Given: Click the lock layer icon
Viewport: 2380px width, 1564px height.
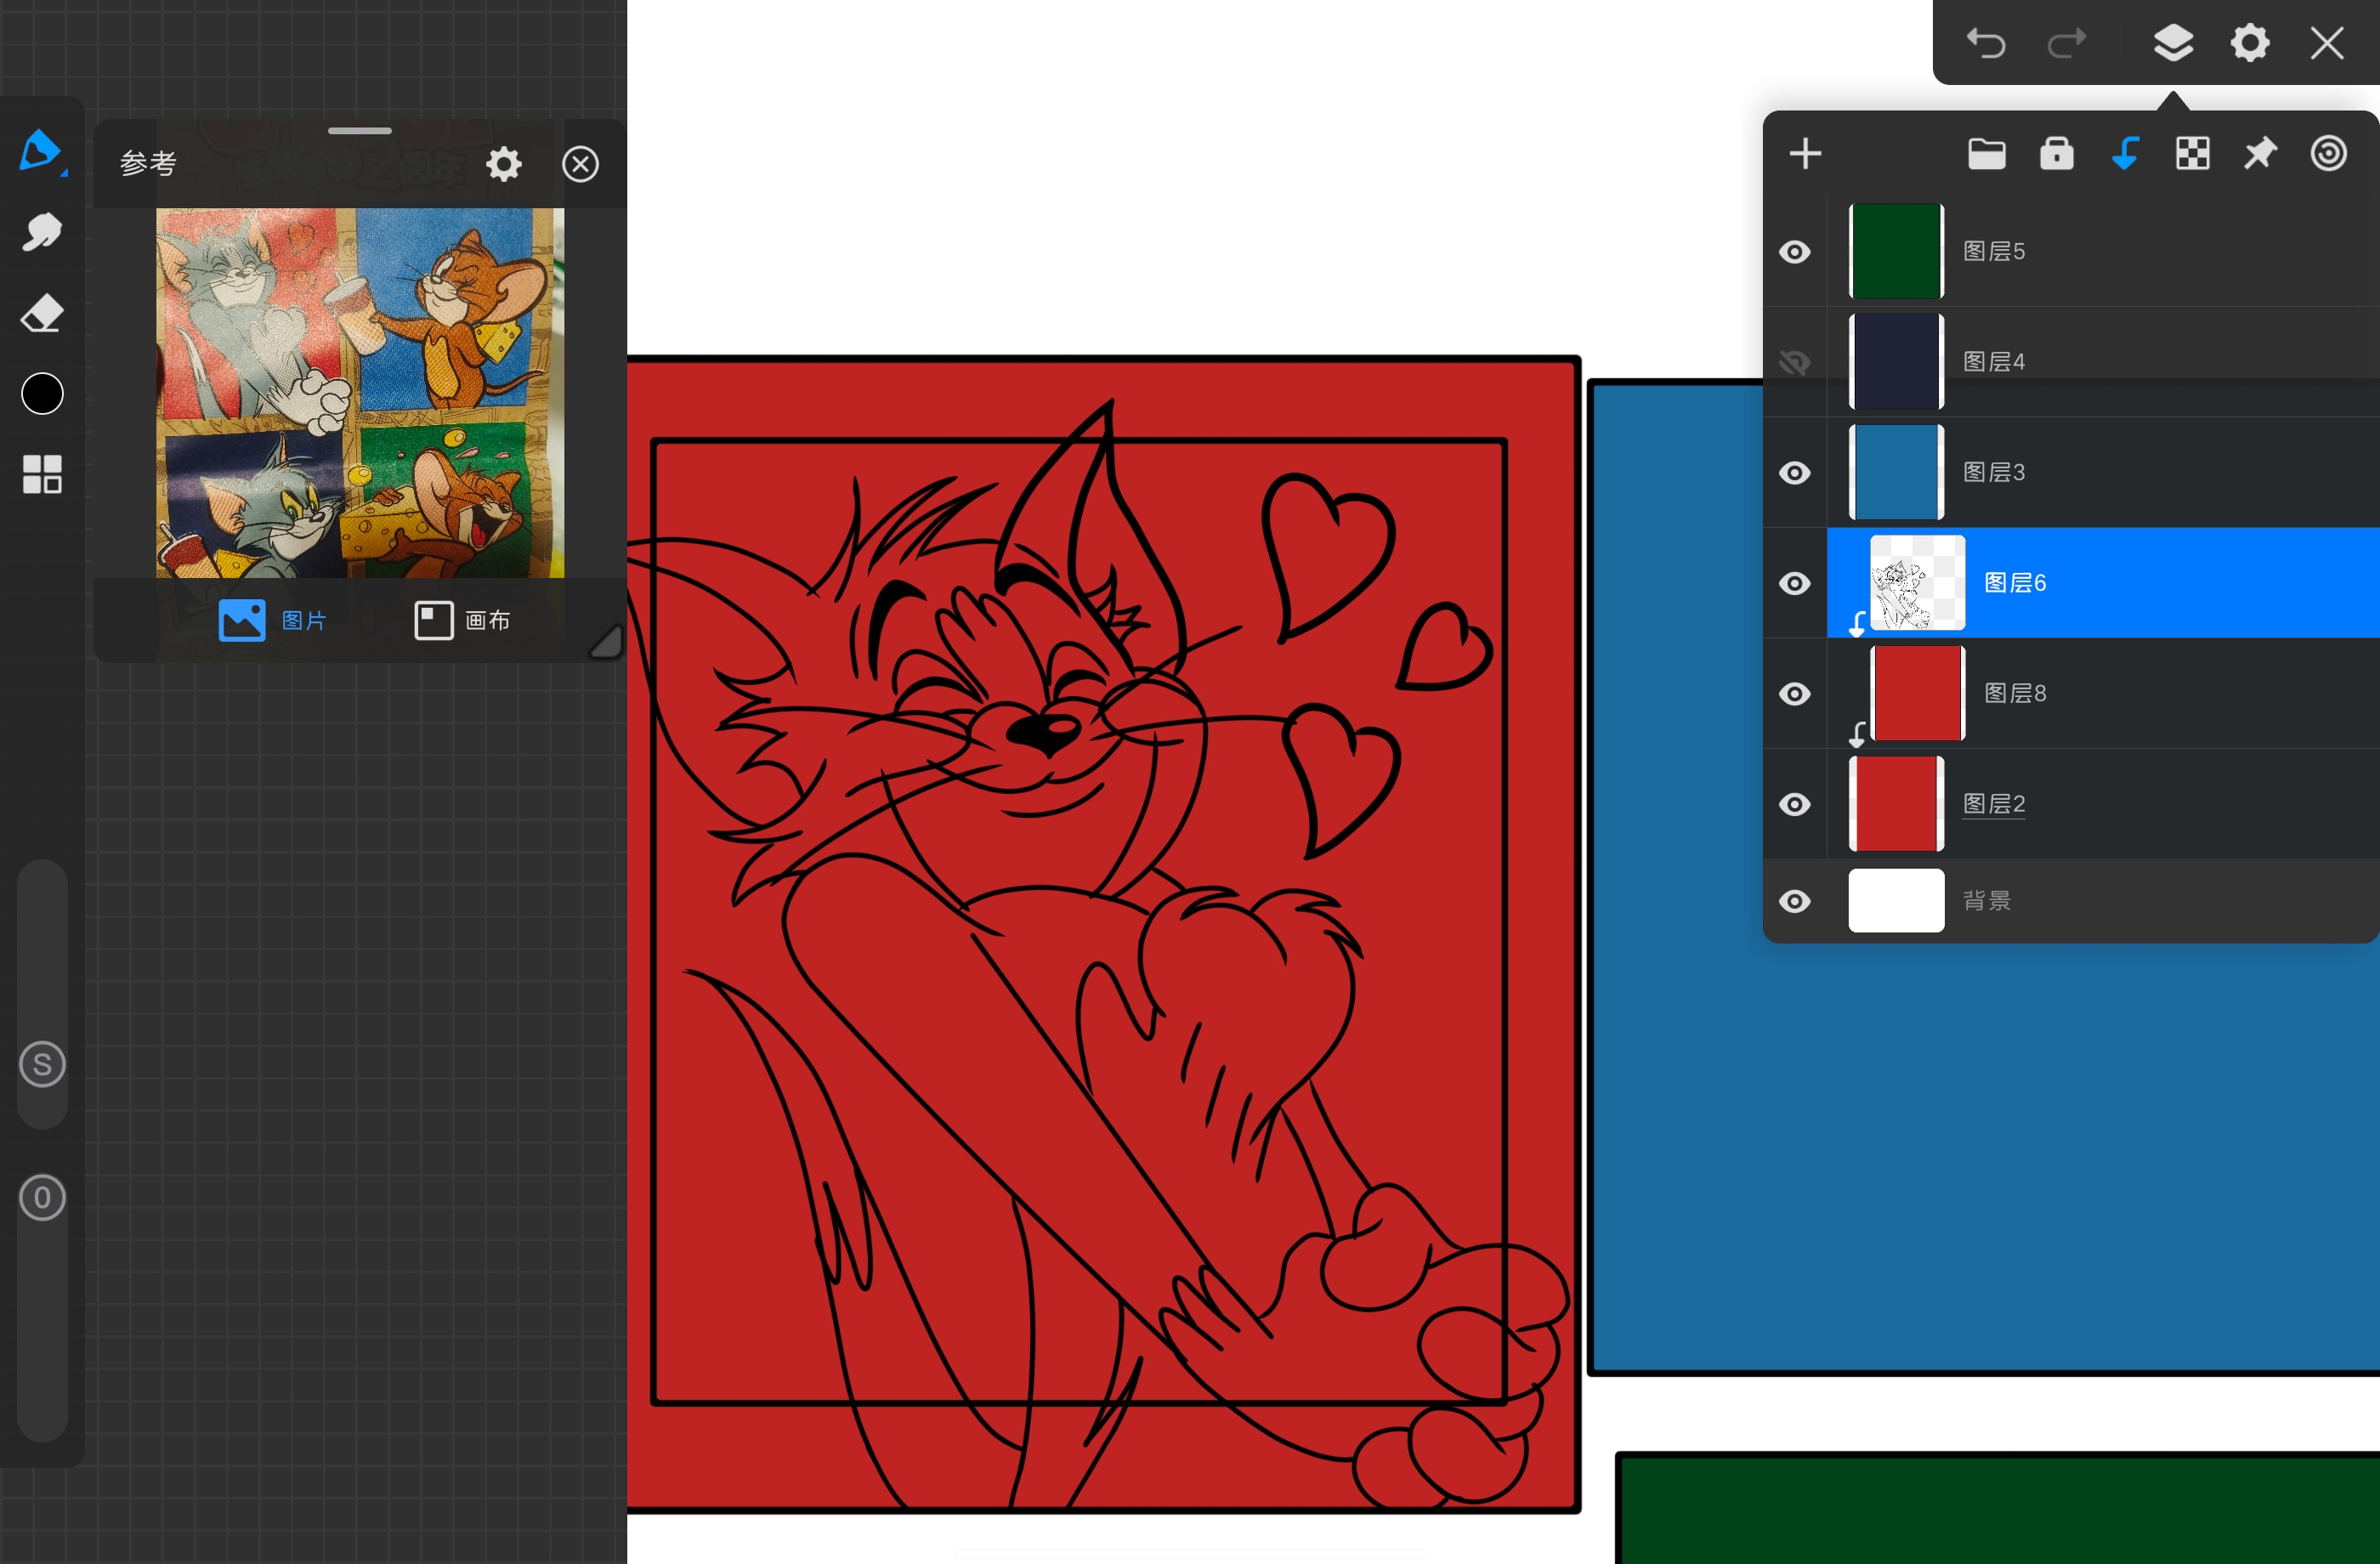Looking at the screenshot, I should 2056,153.
